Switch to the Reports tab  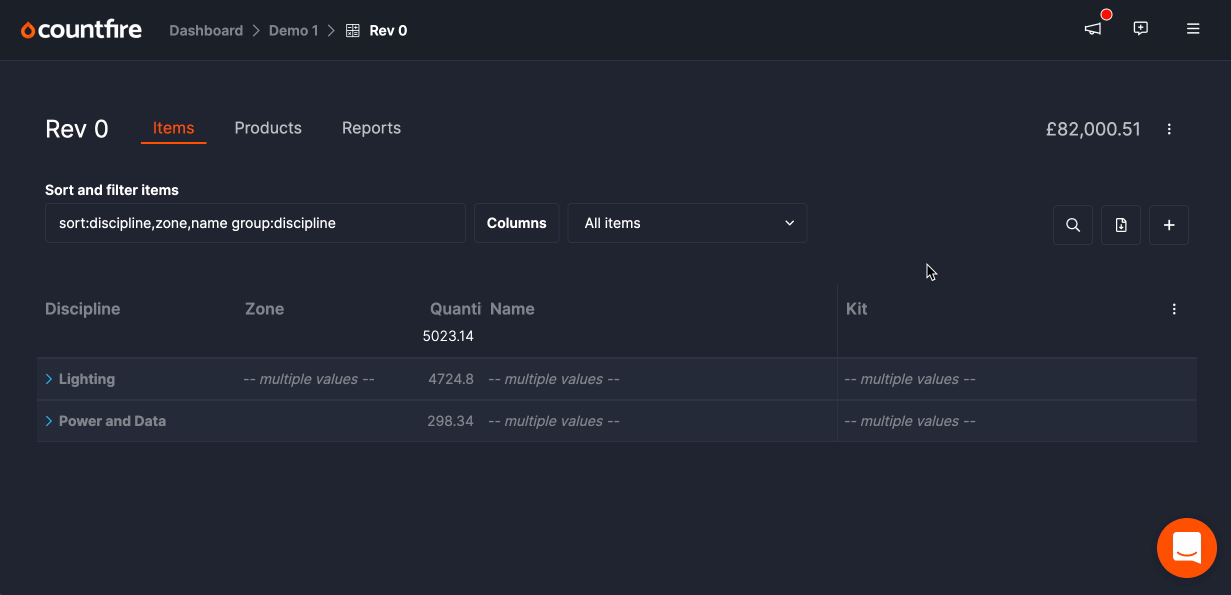[371, 128]
